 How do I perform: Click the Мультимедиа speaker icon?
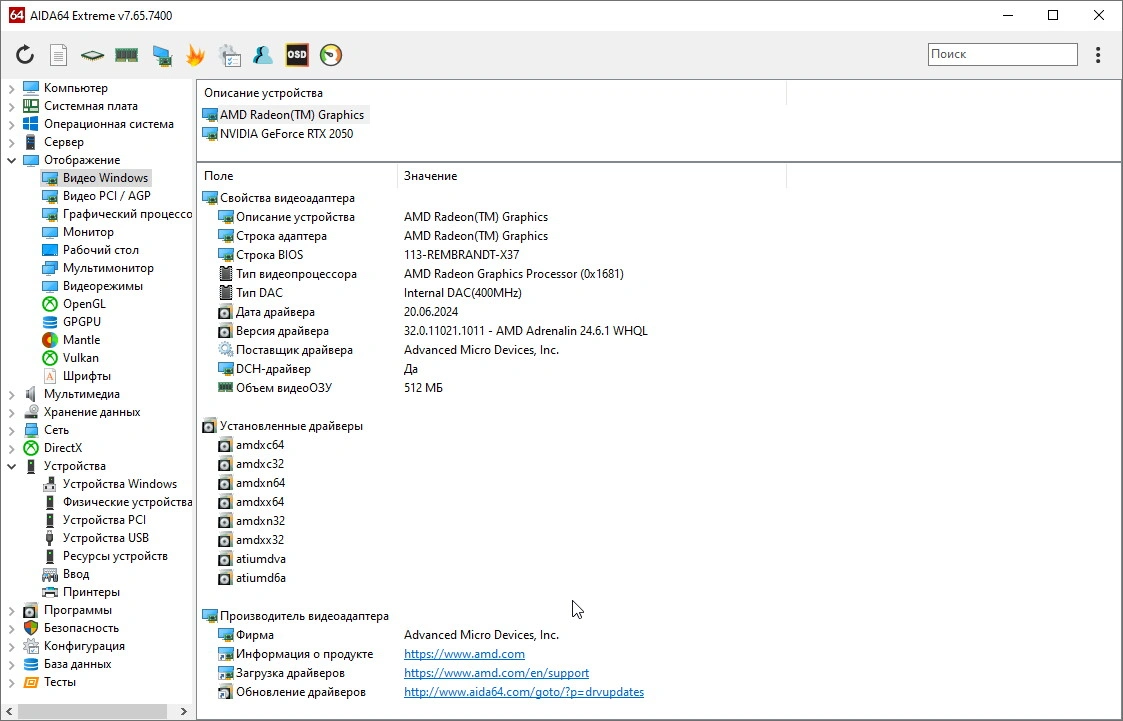(31, 394)
